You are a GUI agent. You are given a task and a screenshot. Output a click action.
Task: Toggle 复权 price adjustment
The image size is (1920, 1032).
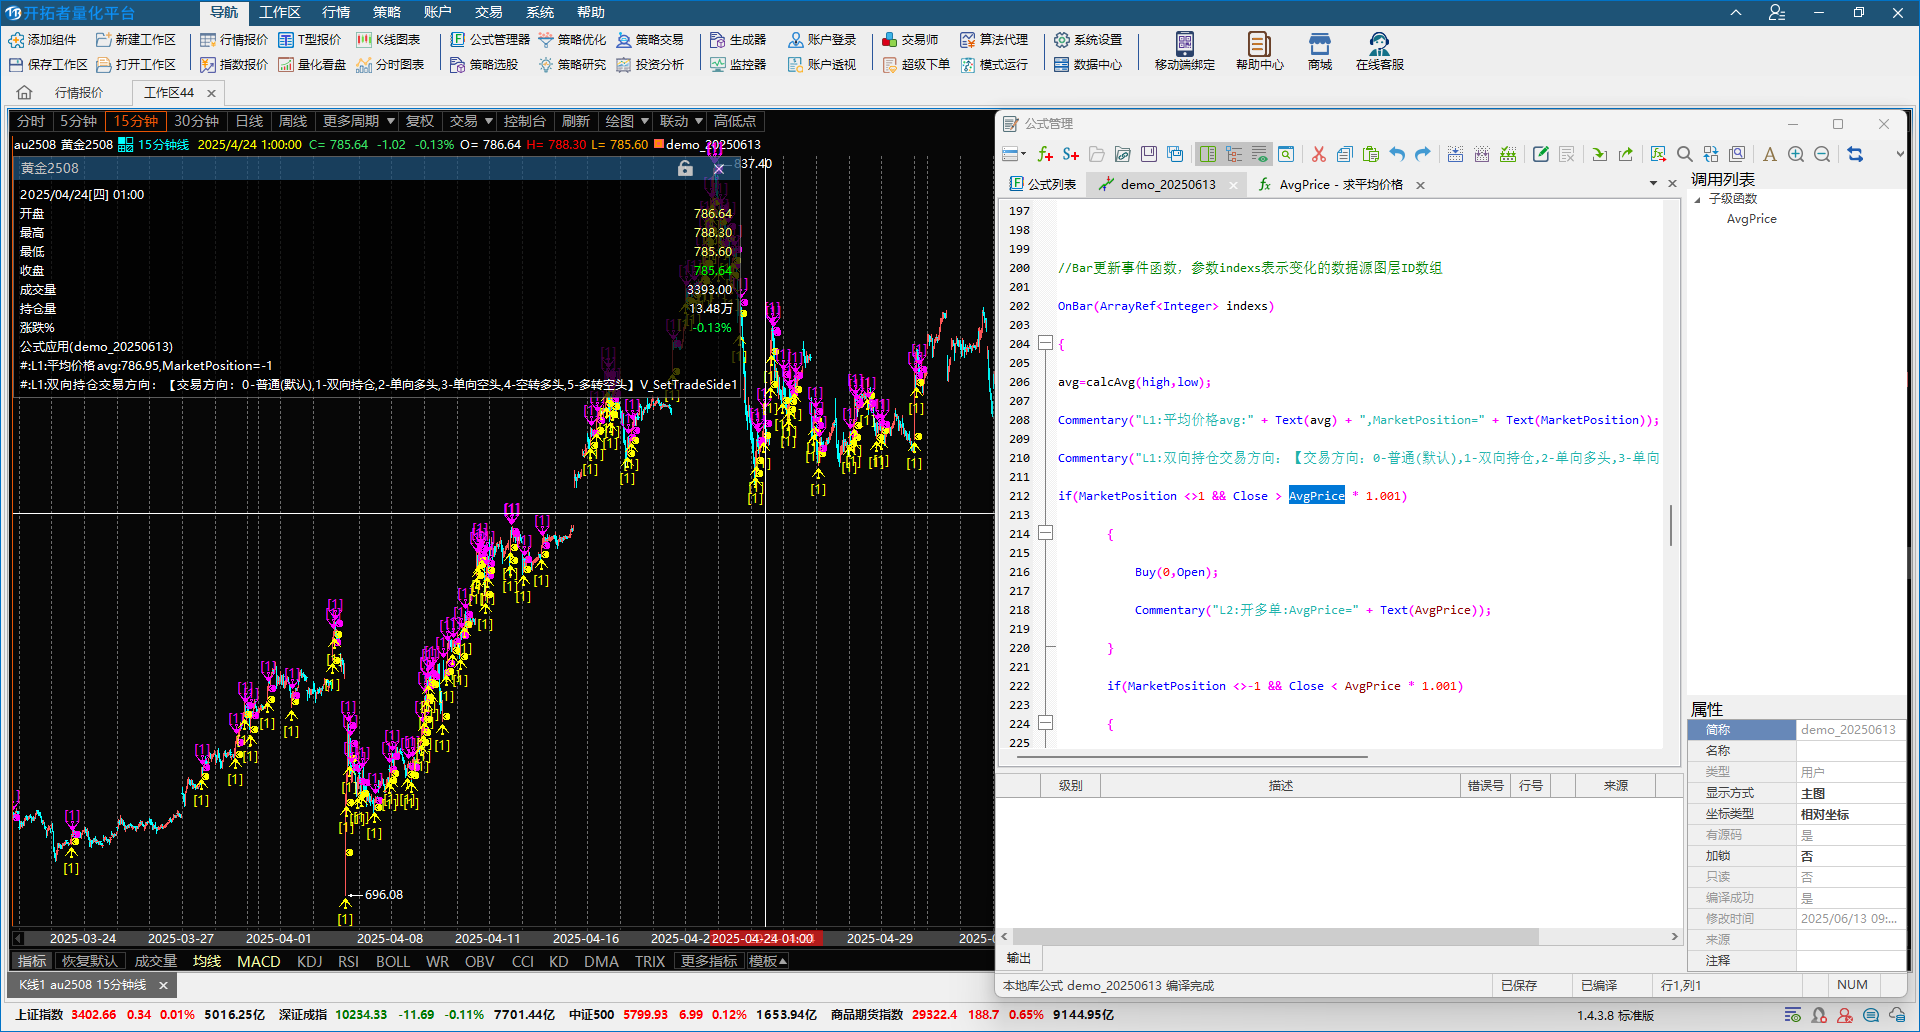[420, 121]
